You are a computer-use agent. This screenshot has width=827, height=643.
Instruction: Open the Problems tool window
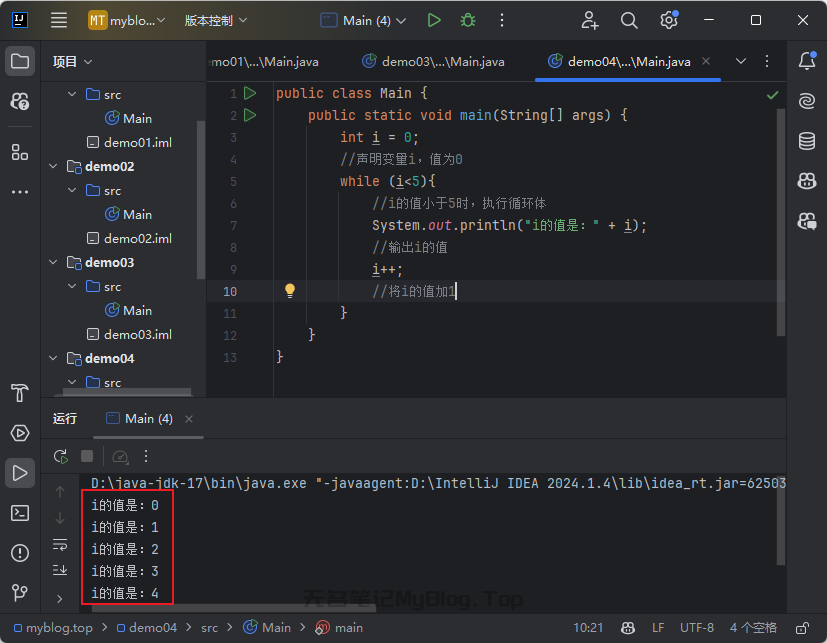point(20,553)
